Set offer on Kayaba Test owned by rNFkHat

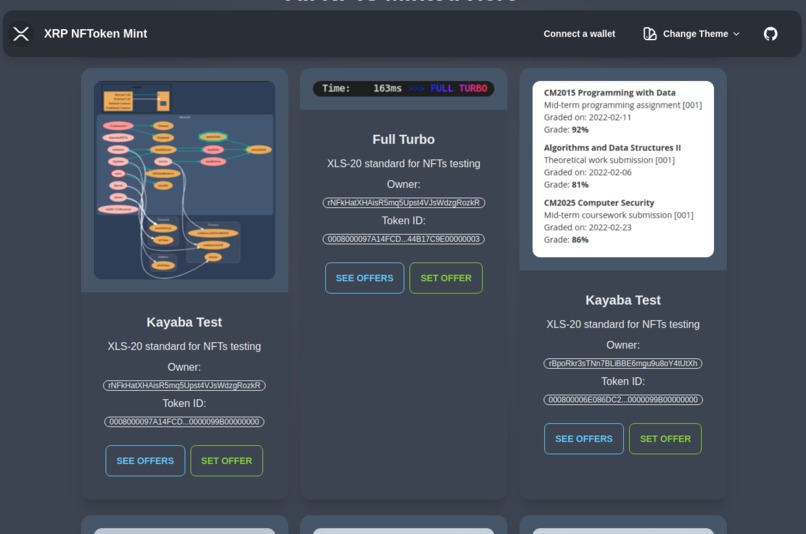pos(227,461)
